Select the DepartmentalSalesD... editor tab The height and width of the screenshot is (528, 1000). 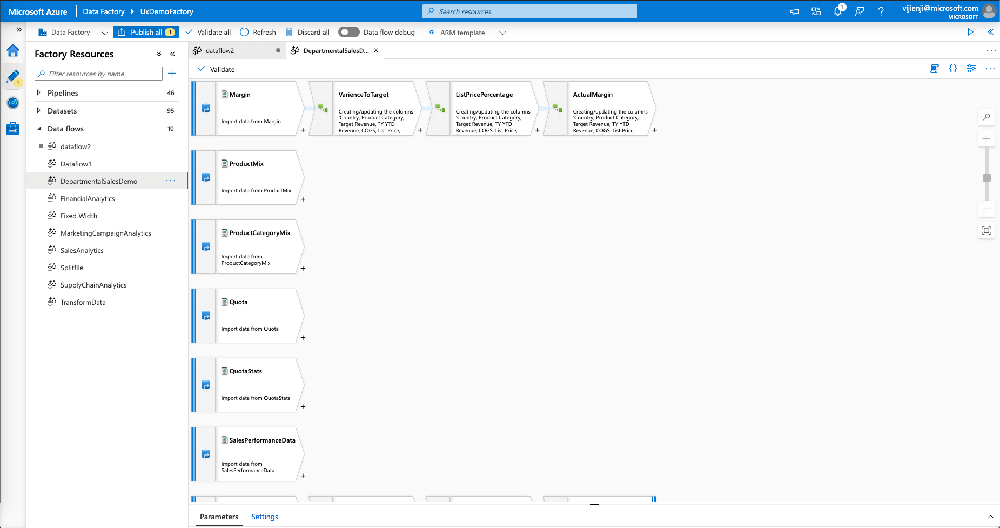pyautogui.click(x=332, y=50)
